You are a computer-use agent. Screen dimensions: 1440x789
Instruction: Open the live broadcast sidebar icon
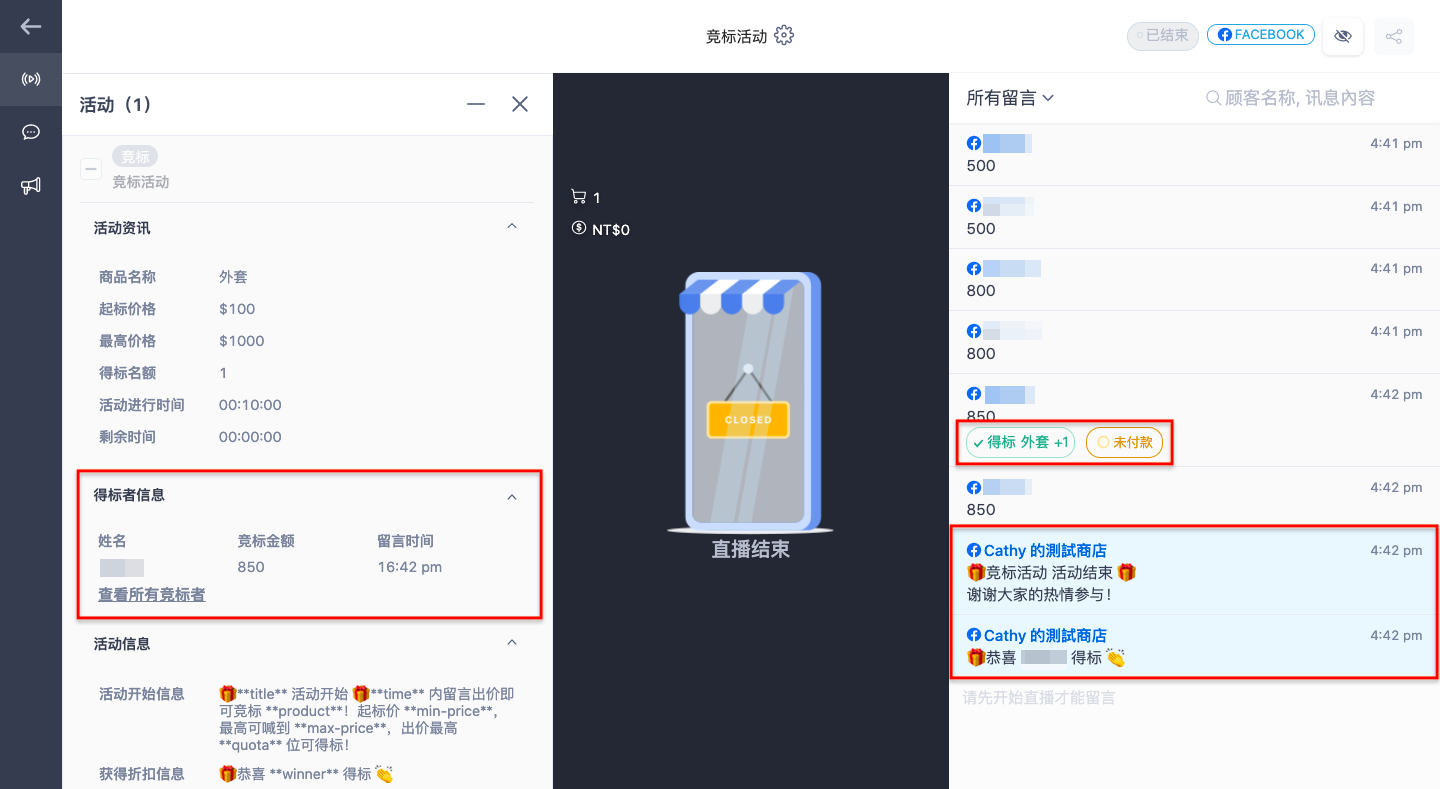pos(31,79)
